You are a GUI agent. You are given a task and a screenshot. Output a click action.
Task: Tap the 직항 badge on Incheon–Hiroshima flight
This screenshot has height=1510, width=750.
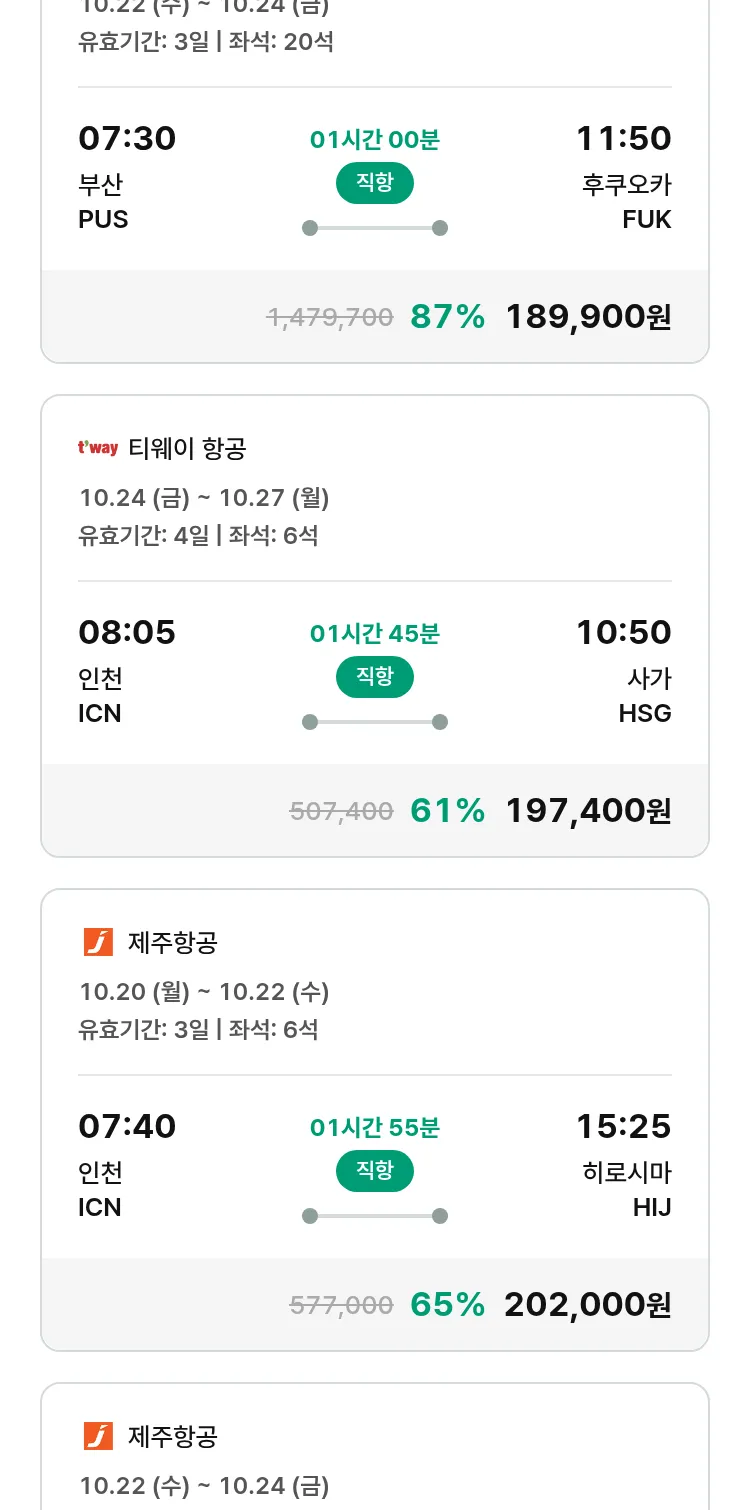point(374,1171)
